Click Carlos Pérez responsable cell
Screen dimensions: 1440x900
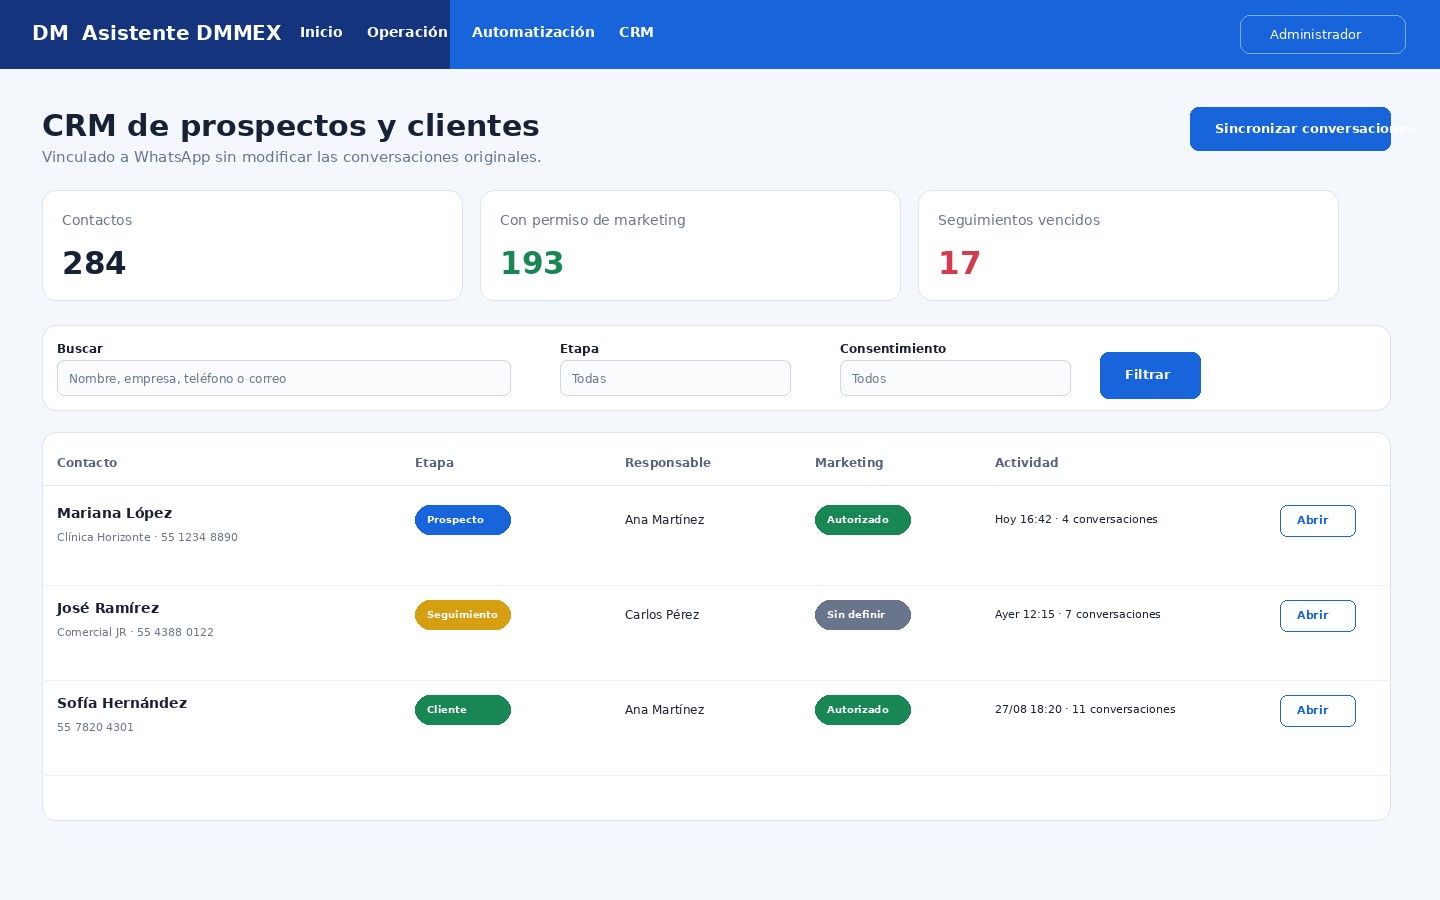coord(662,615)
